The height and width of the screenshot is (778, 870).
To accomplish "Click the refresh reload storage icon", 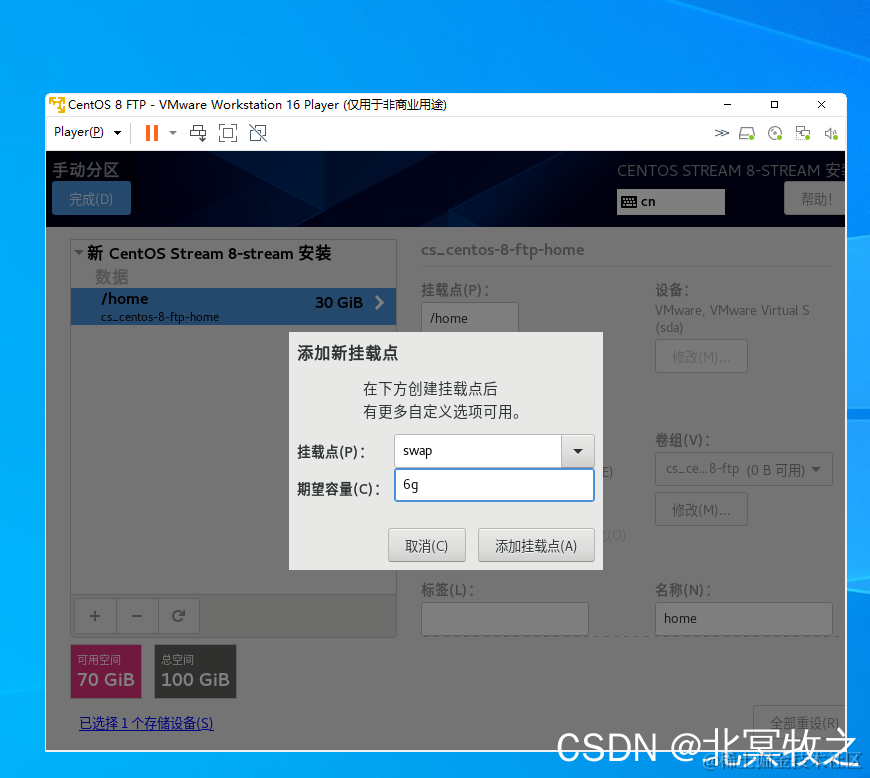I will tap(178, 616).
